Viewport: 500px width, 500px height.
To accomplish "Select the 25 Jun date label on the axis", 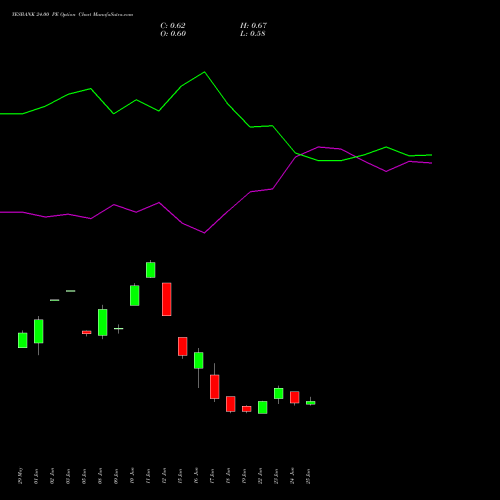I will tap(309, 476).
